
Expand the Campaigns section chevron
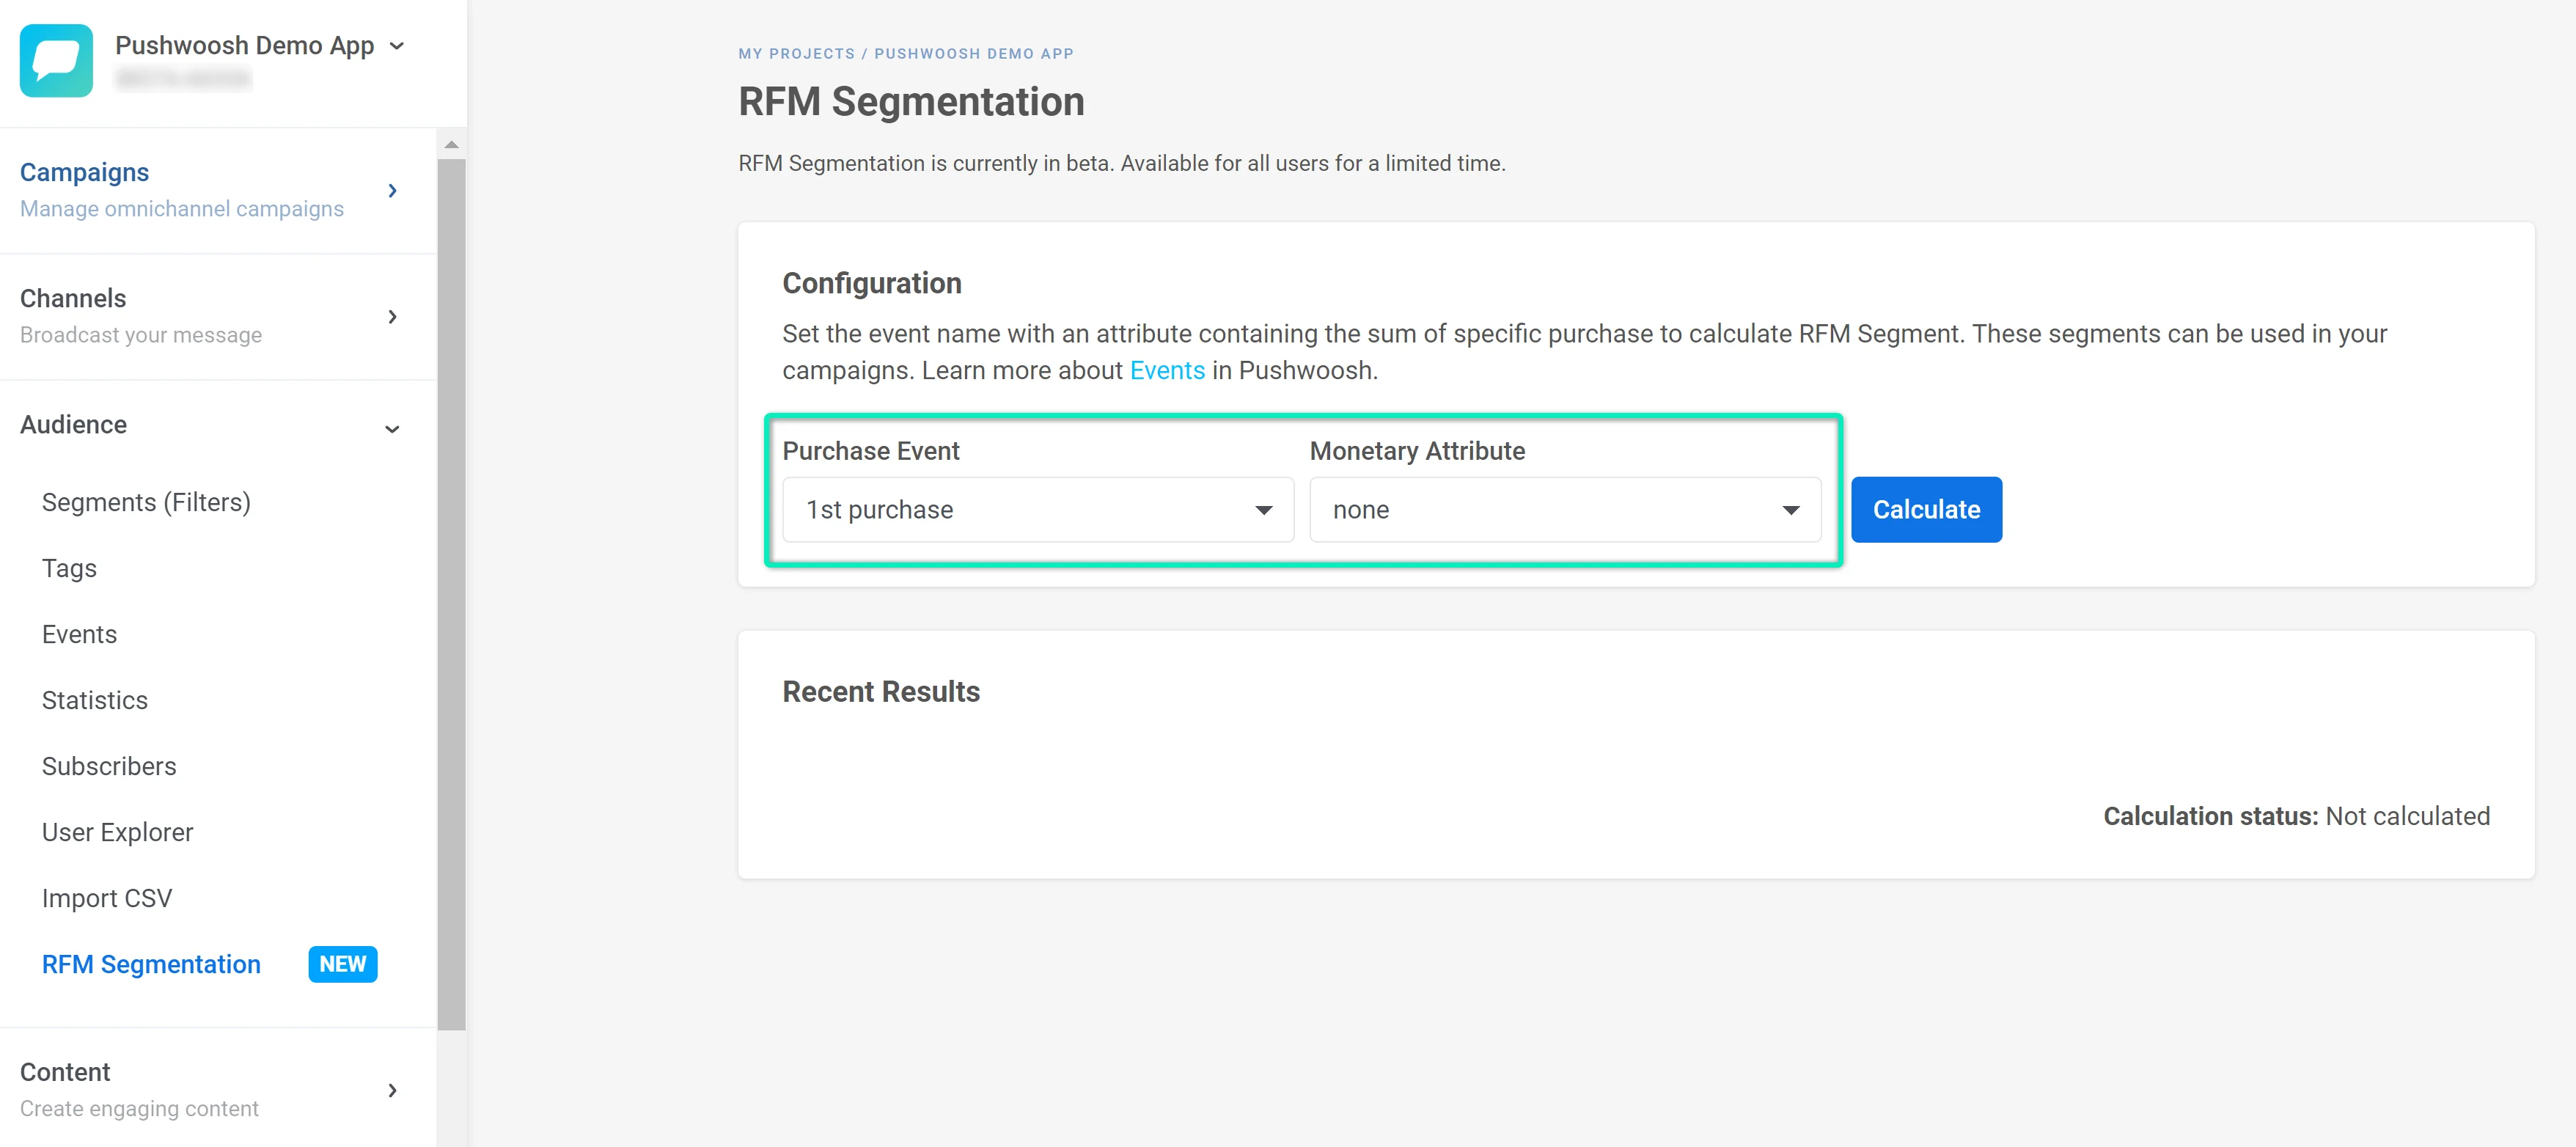pyautogui.click(x=393, y=190)
